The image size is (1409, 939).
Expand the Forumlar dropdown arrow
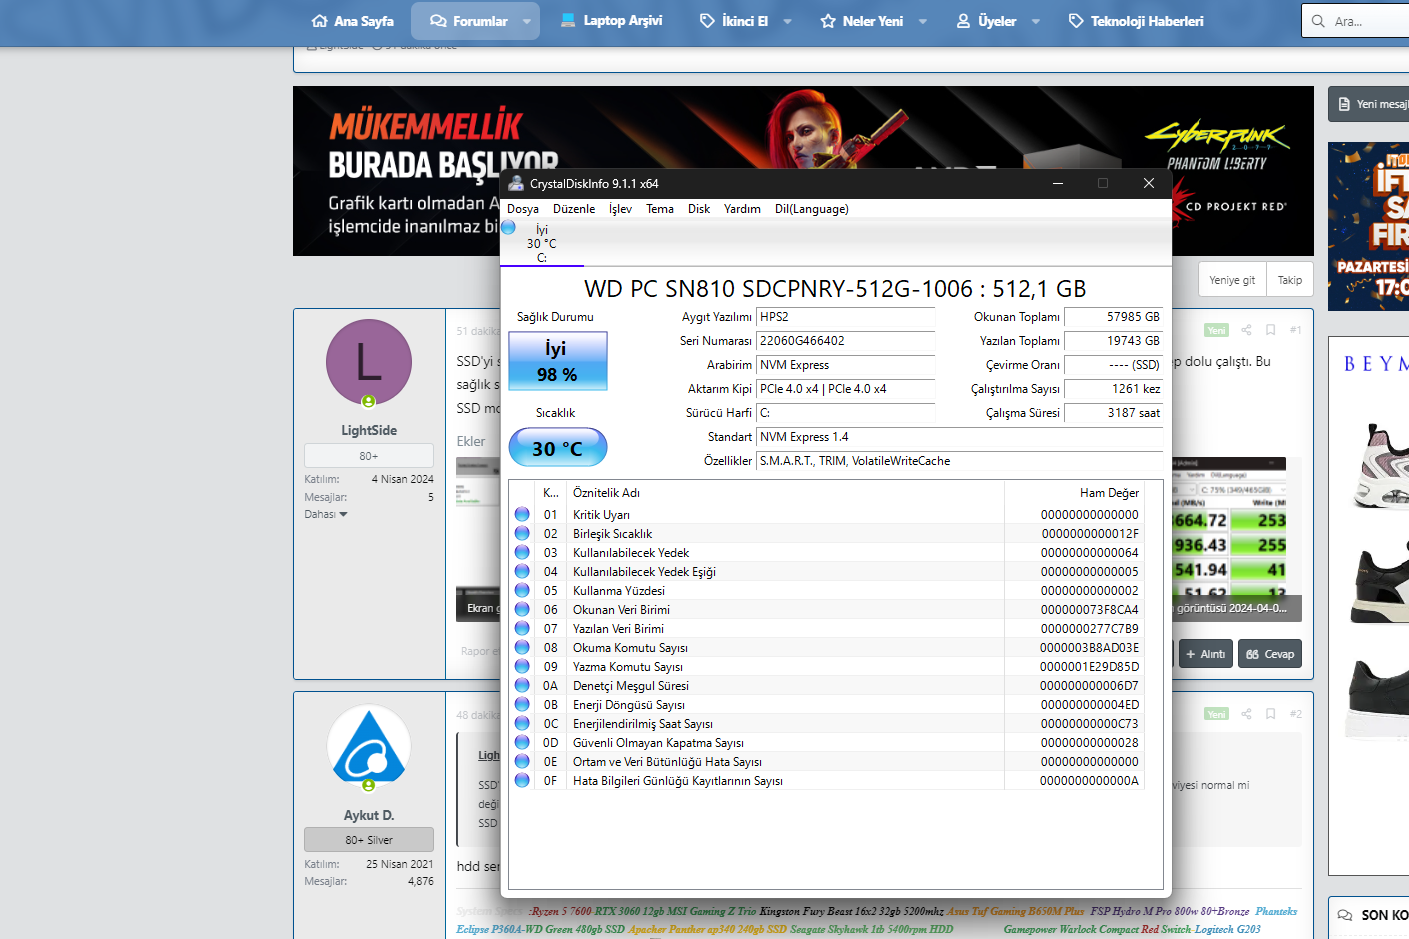click(x=527, y=21)
